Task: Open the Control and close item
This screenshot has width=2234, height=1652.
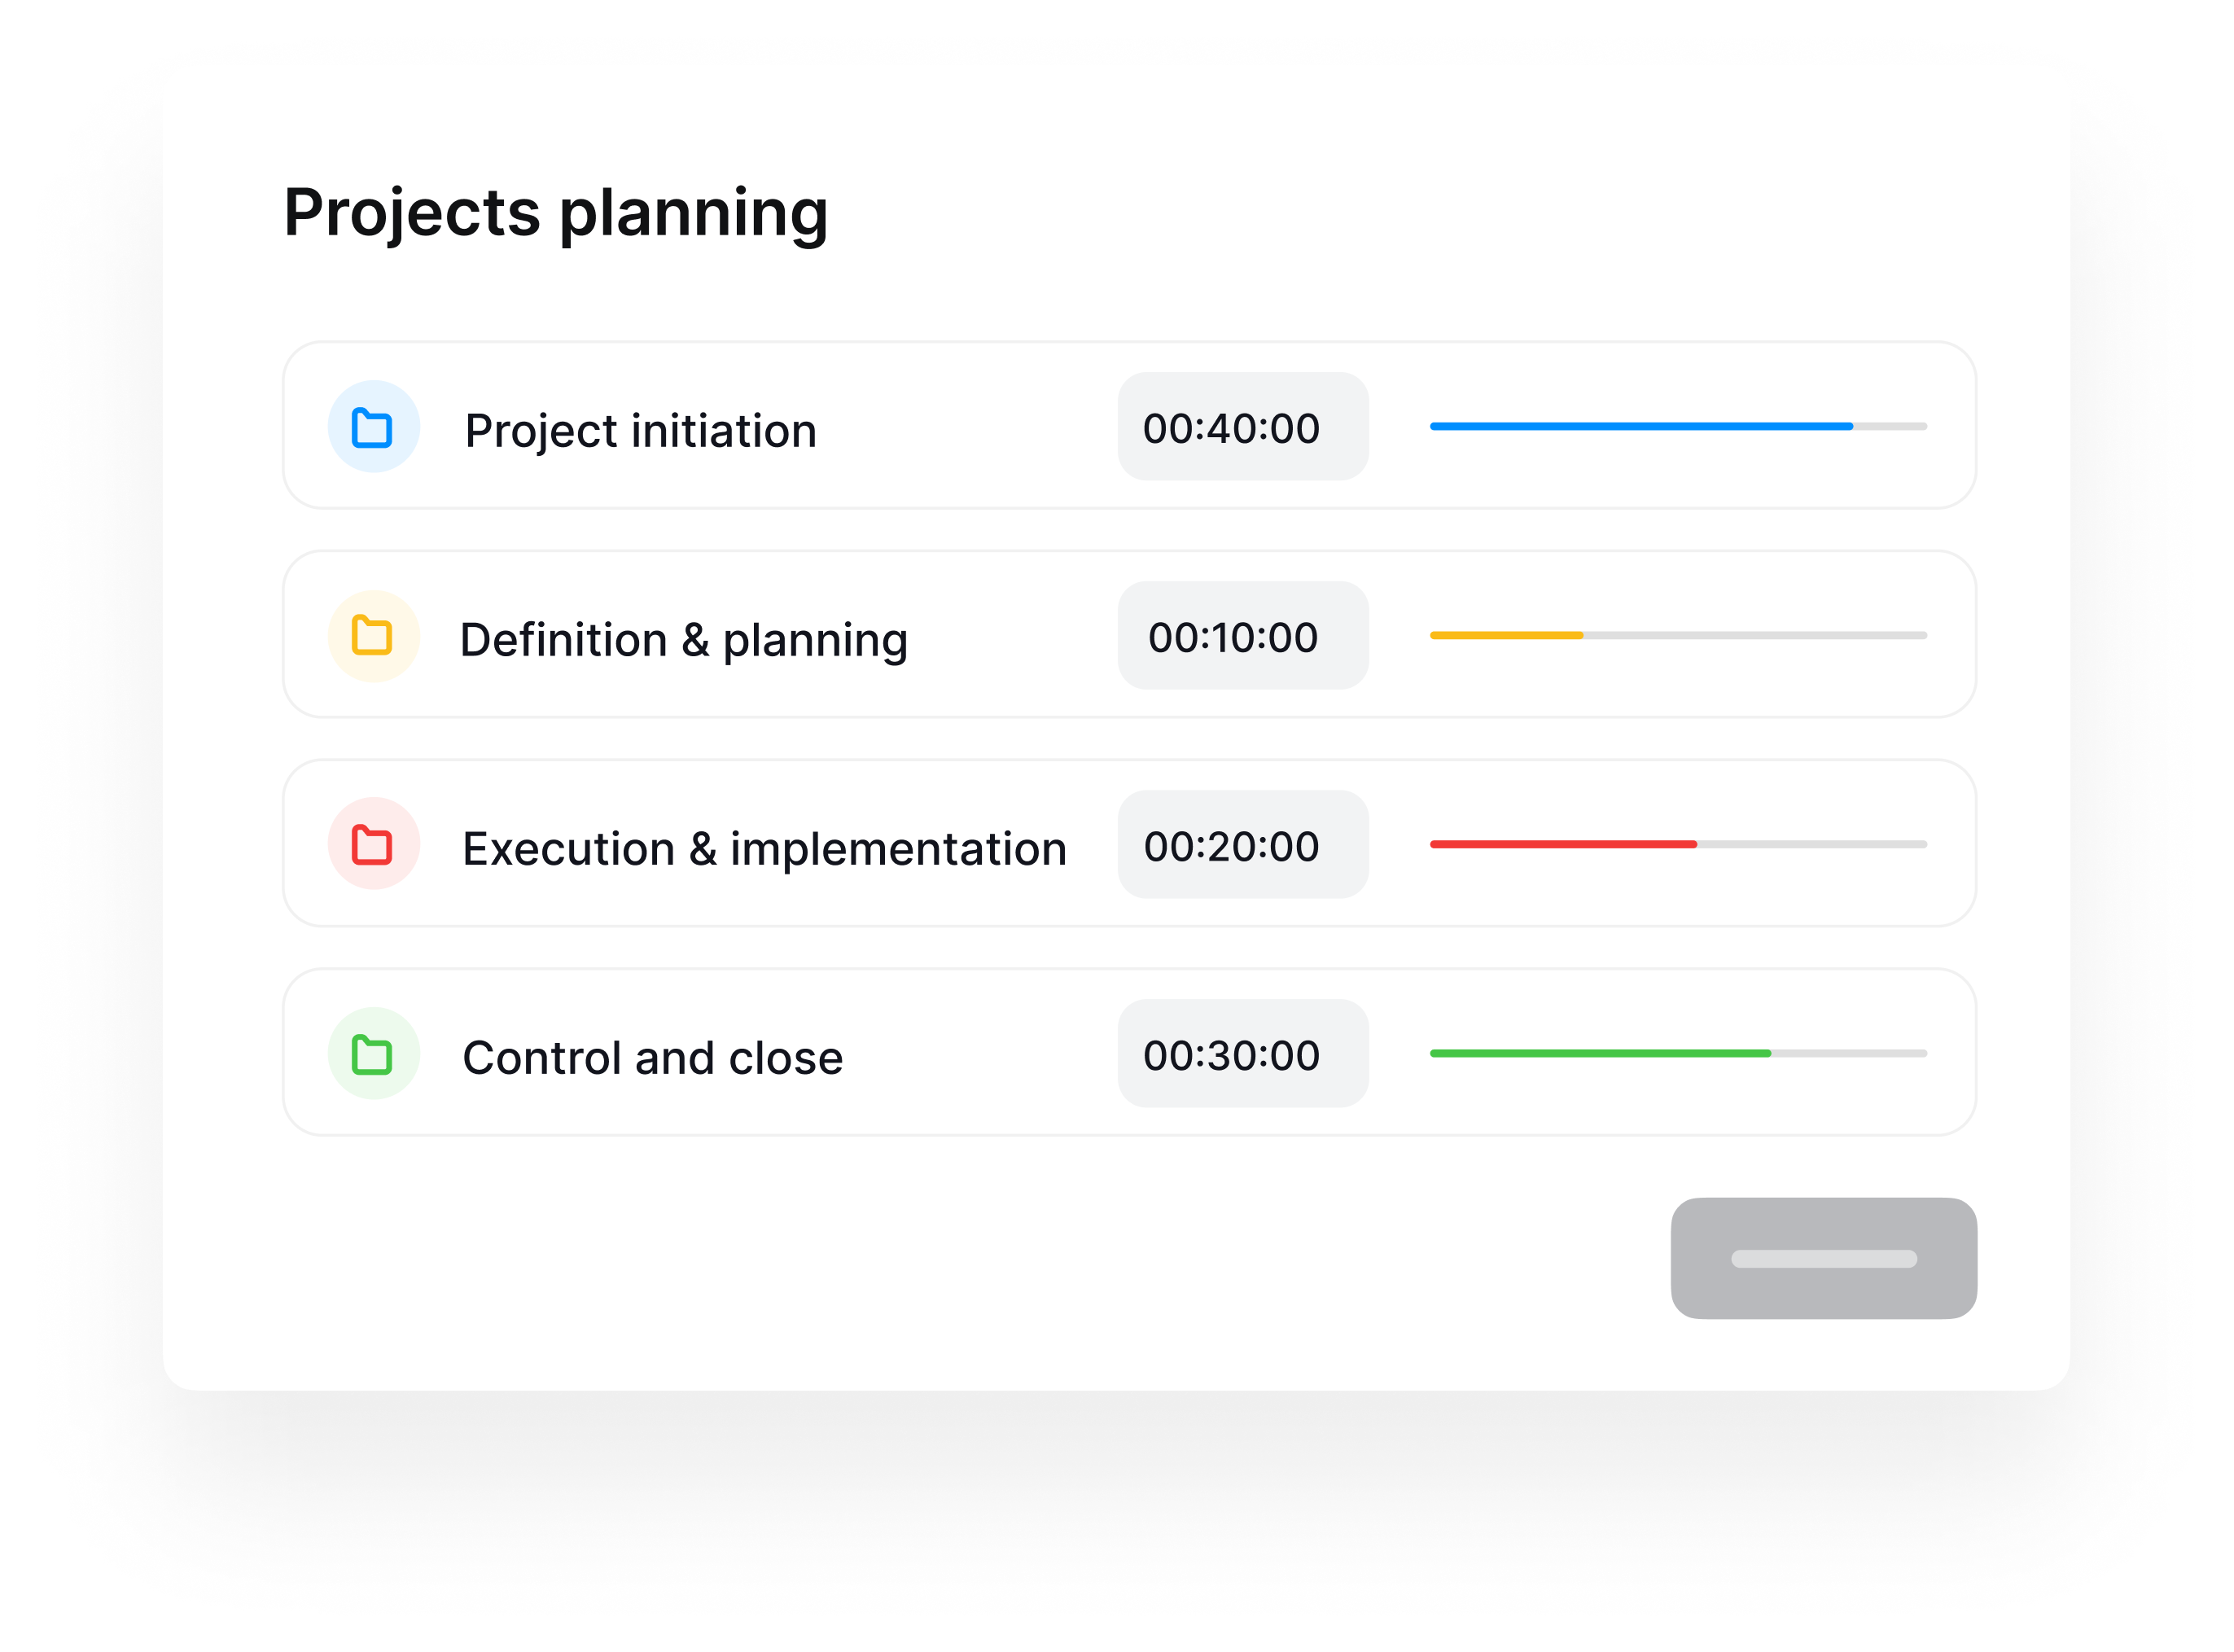Action: tap(652, 1058)
